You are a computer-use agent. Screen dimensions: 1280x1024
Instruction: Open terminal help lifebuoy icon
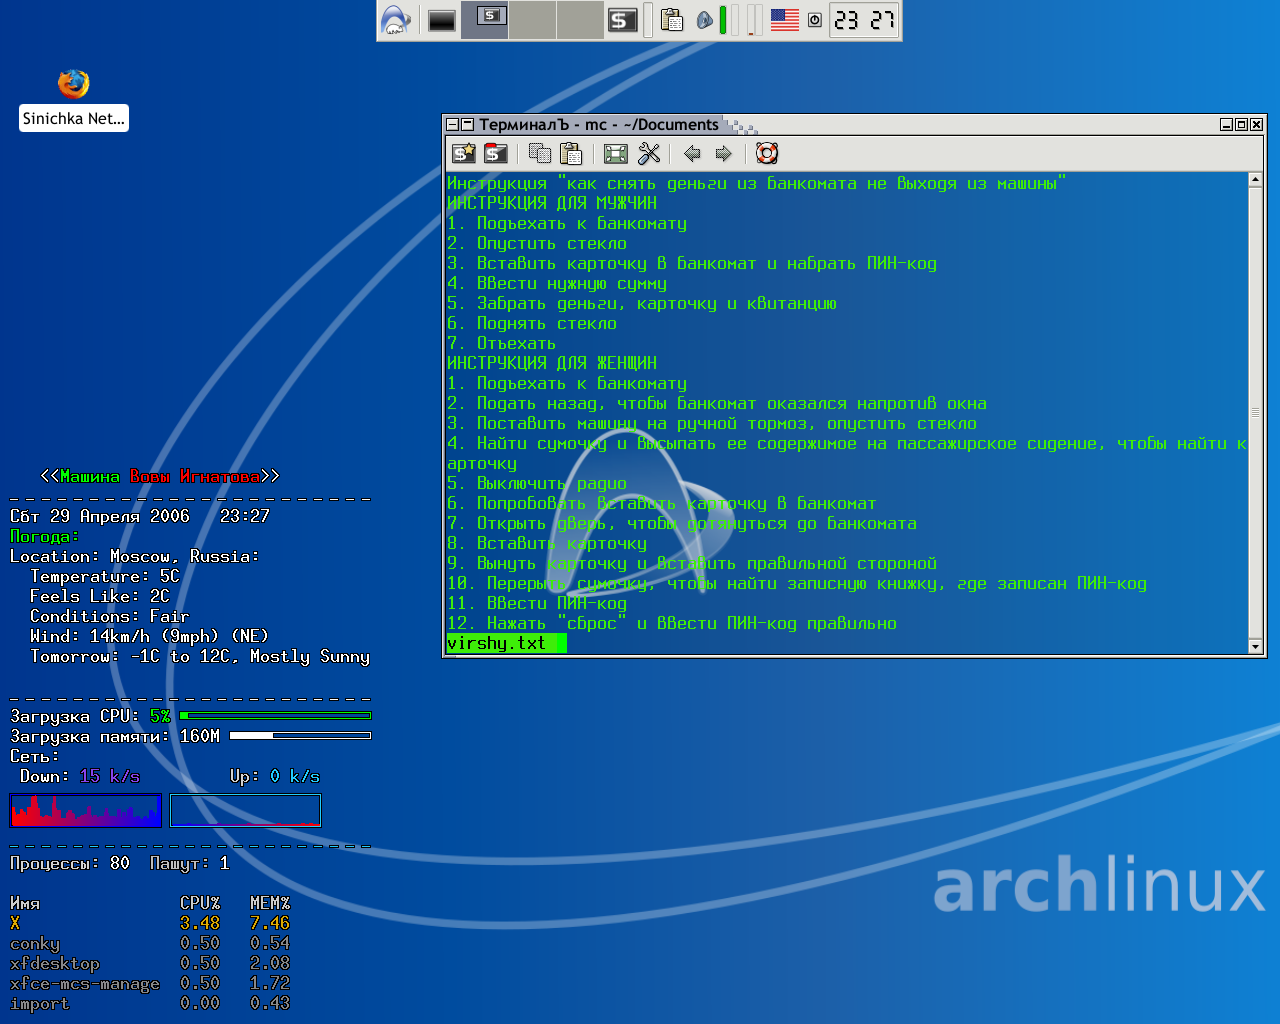coord(767,153)
